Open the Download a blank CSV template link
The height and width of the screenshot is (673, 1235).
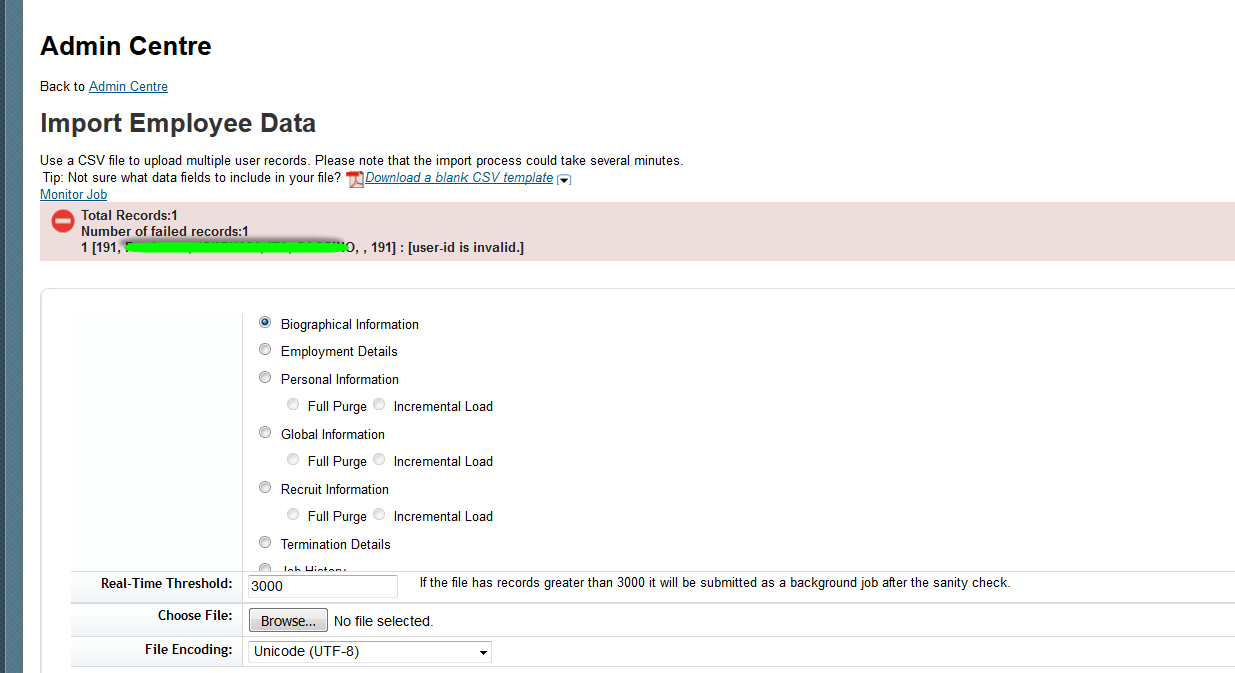(459, 178)
